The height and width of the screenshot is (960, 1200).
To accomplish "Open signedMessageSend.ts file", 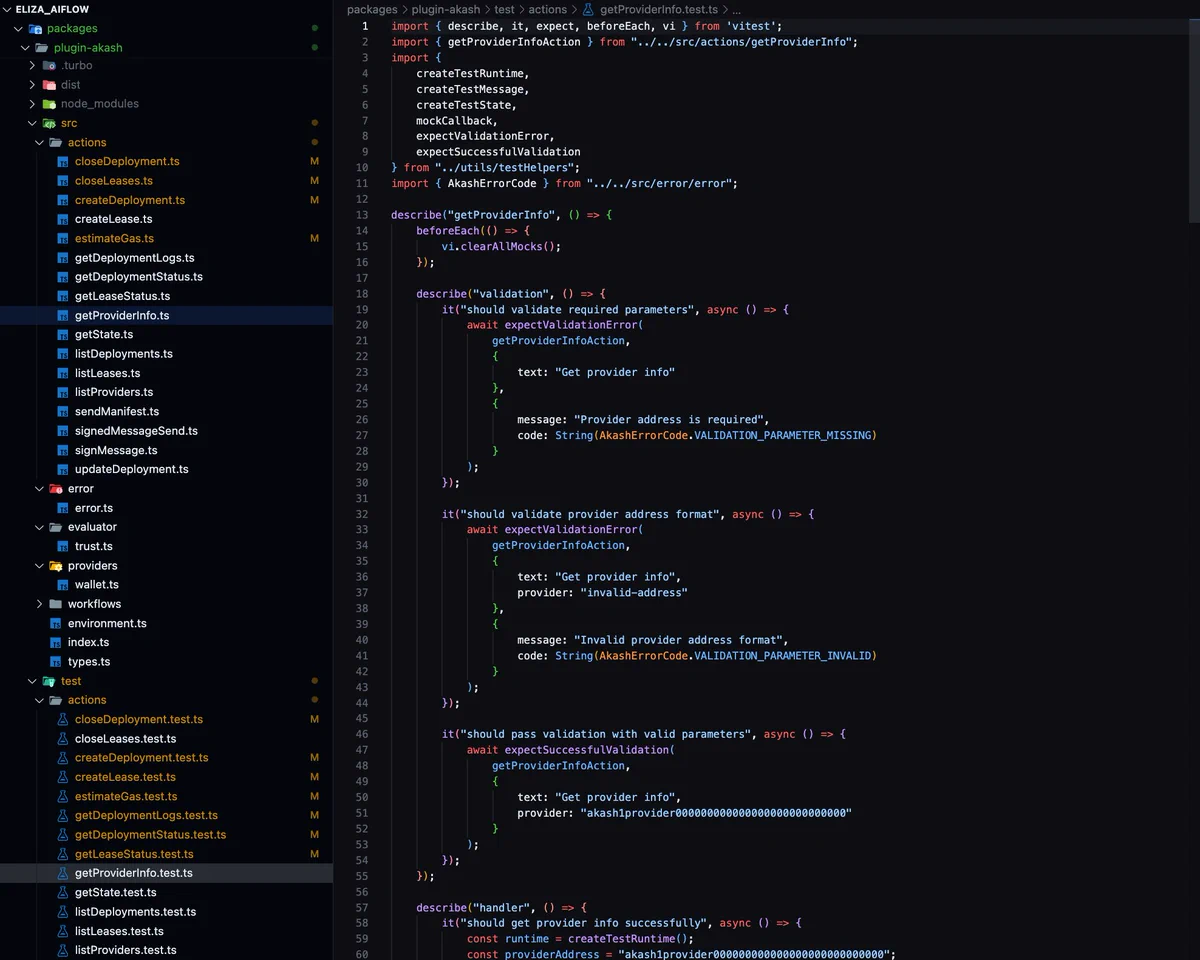I will [x=137, y=431].
